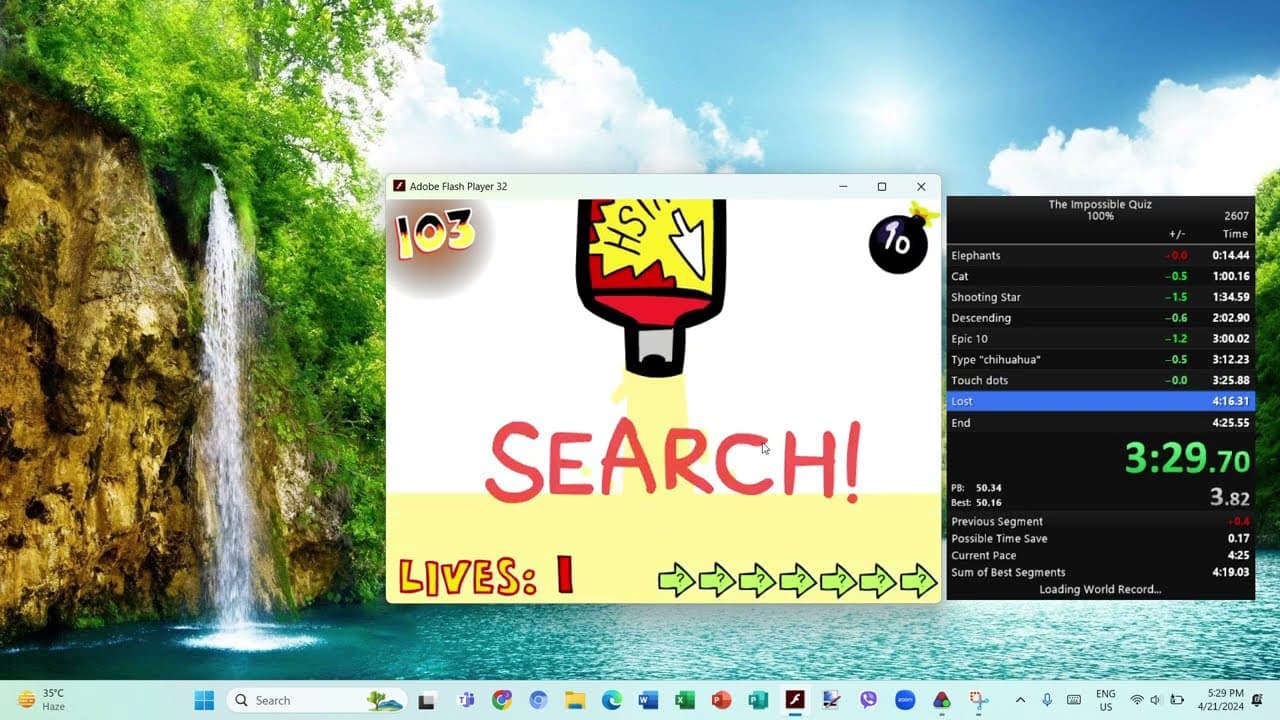The height and width of the screenshot is (720, 1280).
Task: Open Word from the taskbar
Action: 648,700
